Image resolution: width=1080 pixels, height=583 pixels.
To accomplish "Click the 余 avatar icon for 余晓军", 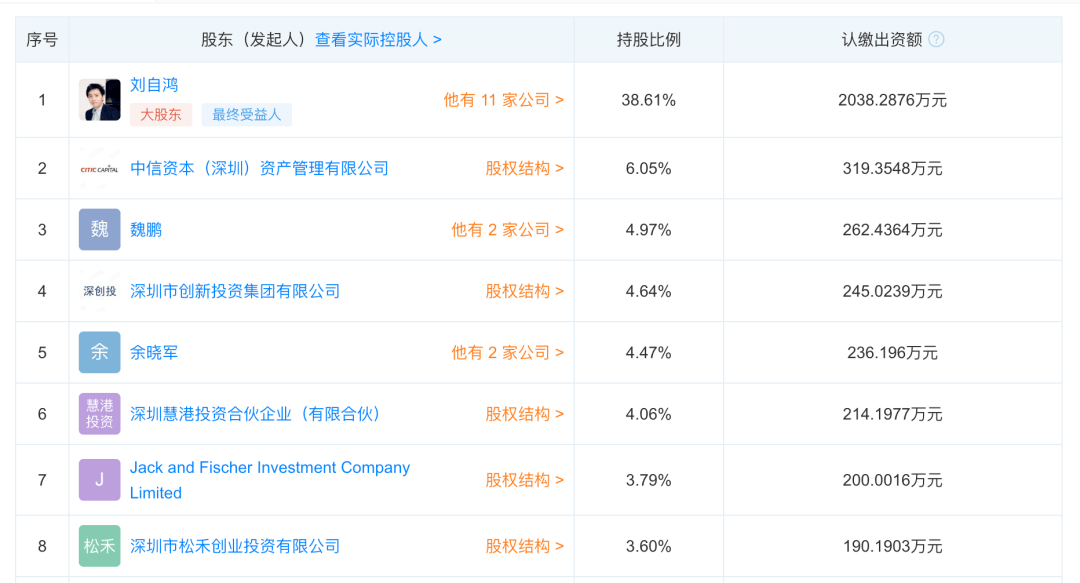I will pyautogui.click(x=99, y=352).
